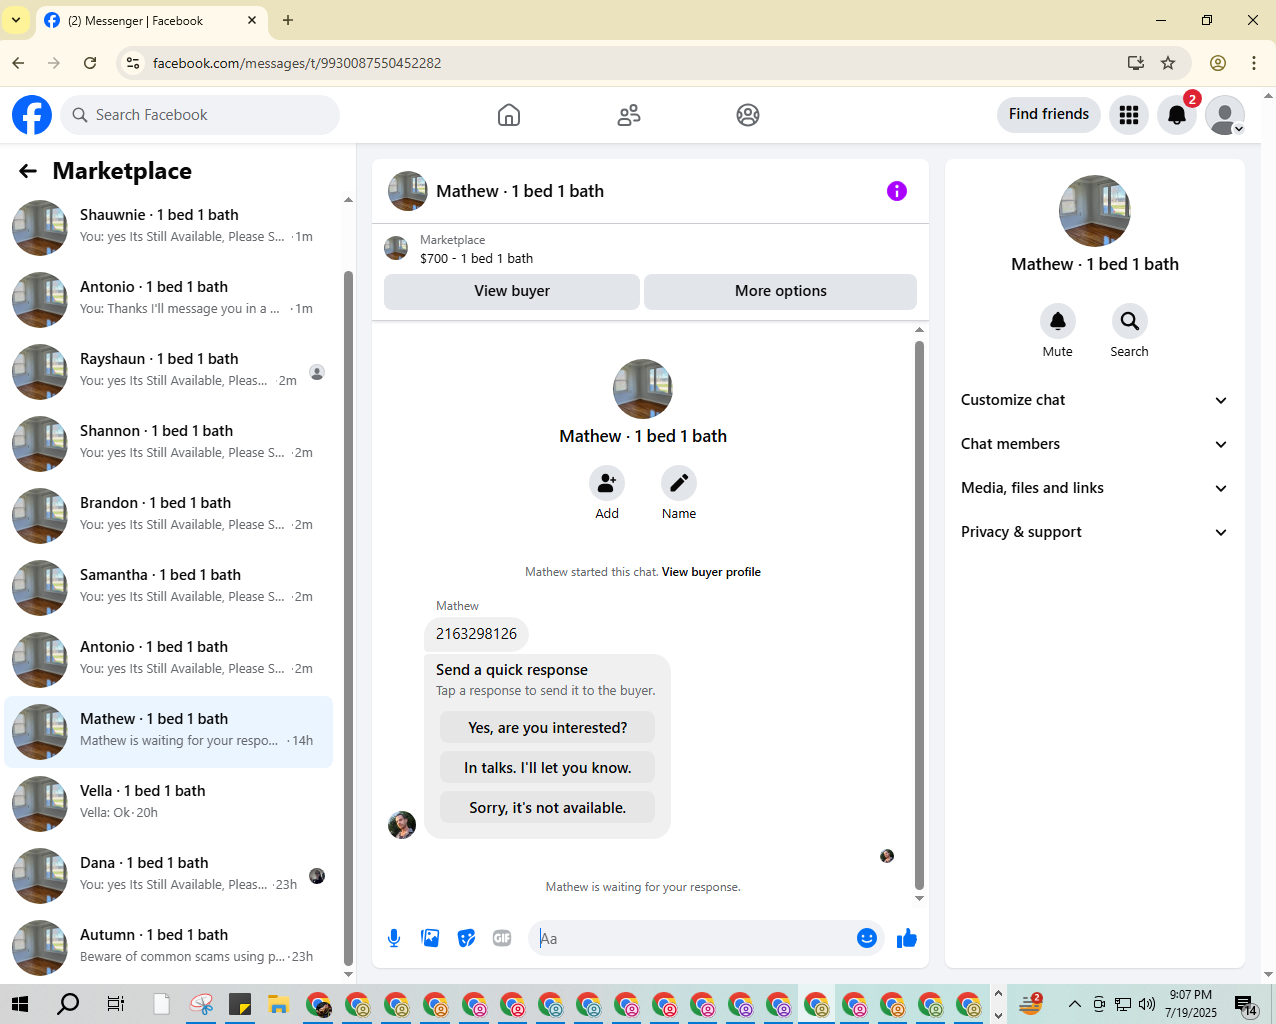Choose a sticker icon
The height and width of the screenshot is (1024, 1276).
[467, 938]
